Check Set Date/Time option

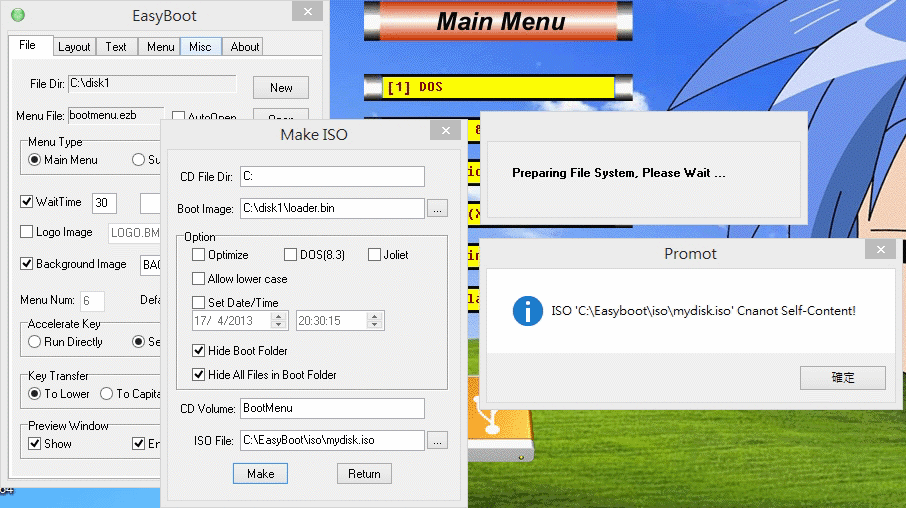[x=199, y=303]
